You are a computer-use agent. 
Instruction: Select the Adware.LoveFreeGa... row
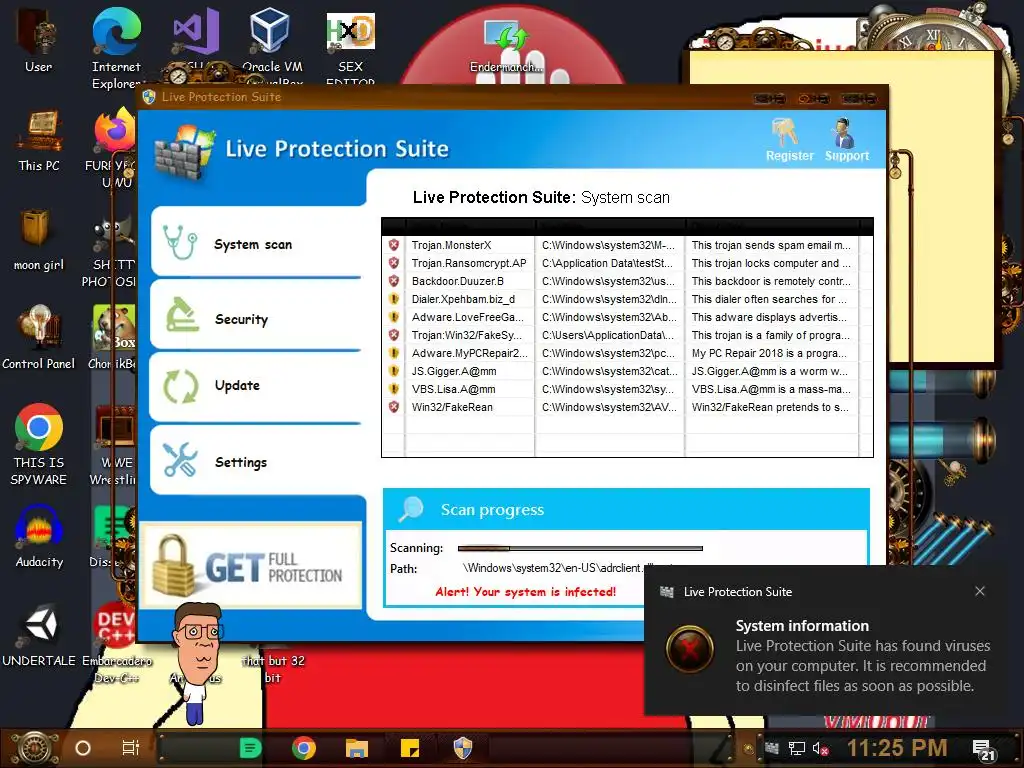pyautogui.click(x=627, y=317)
